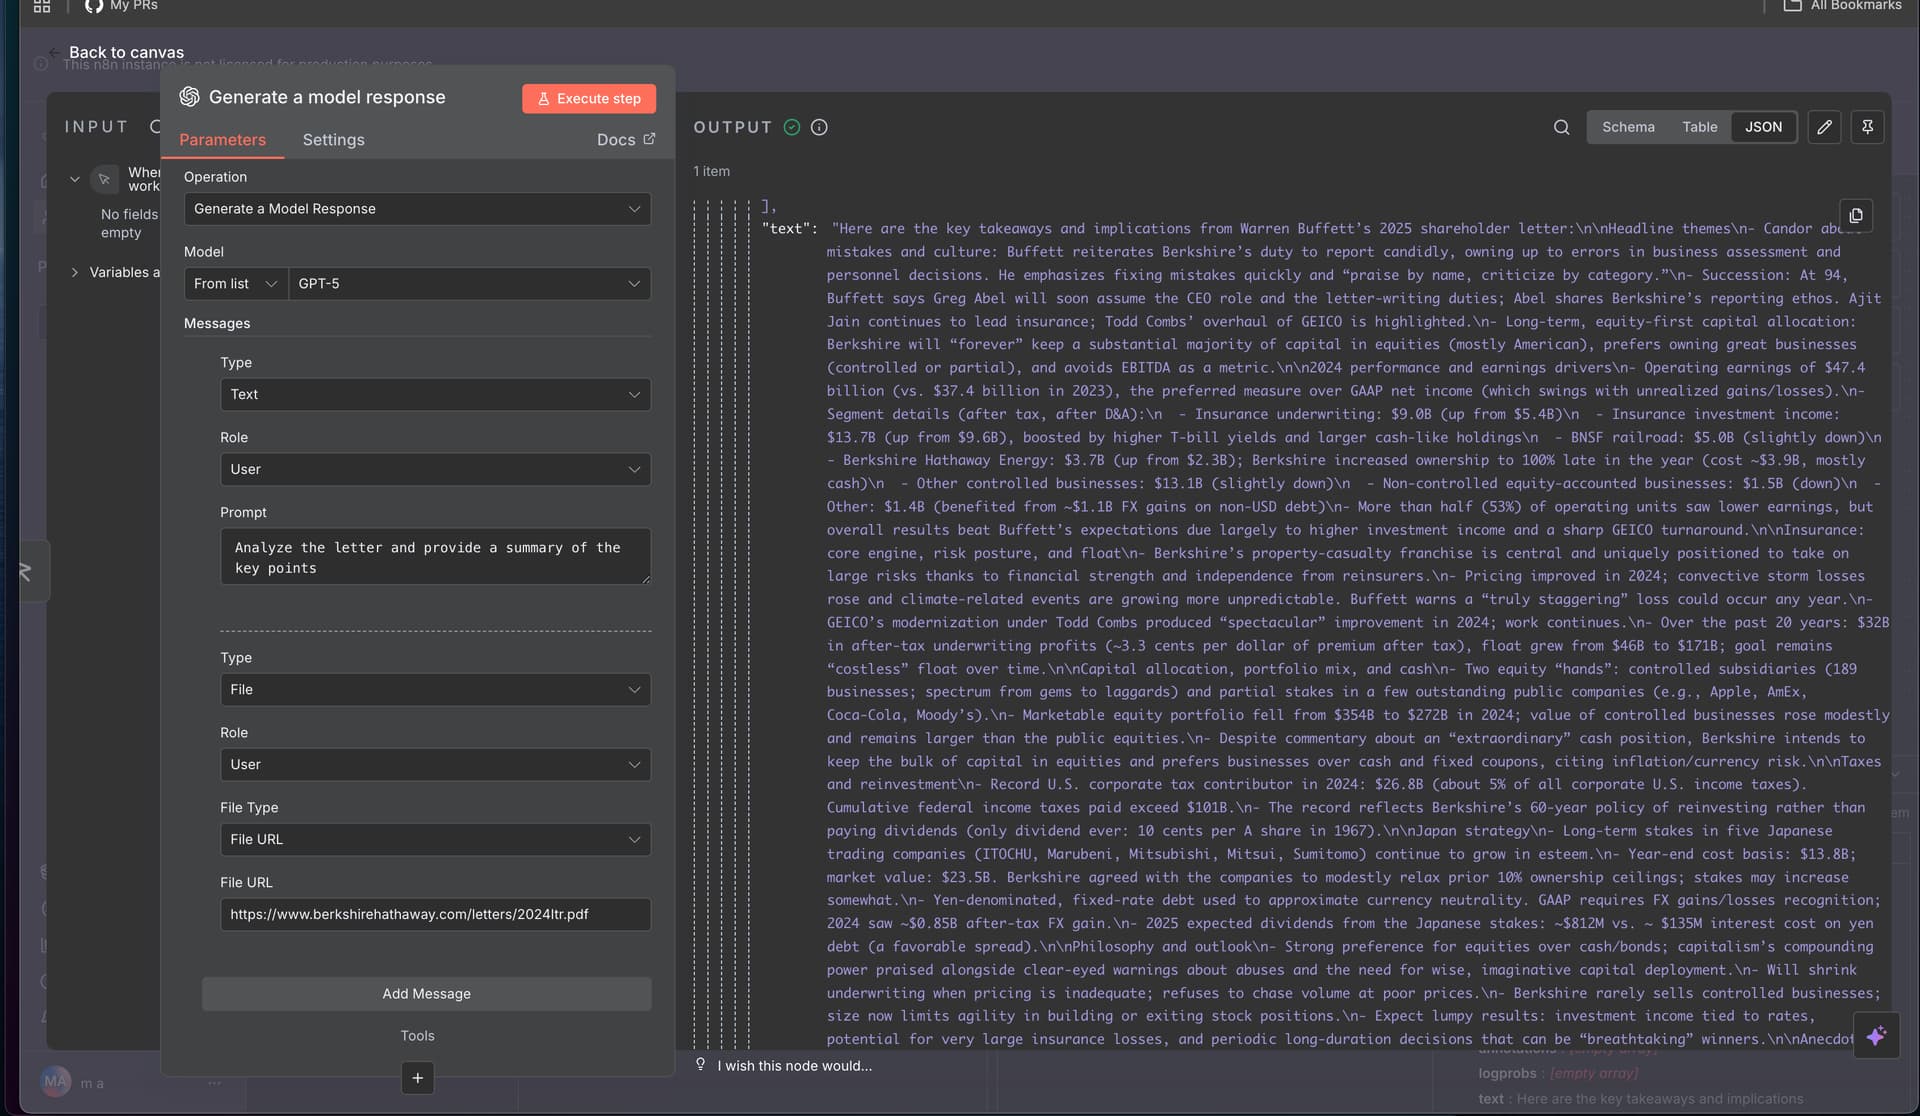Open the Operation dropdown
Viewport: 1920px width, 1116px height.
click(417, 209)
